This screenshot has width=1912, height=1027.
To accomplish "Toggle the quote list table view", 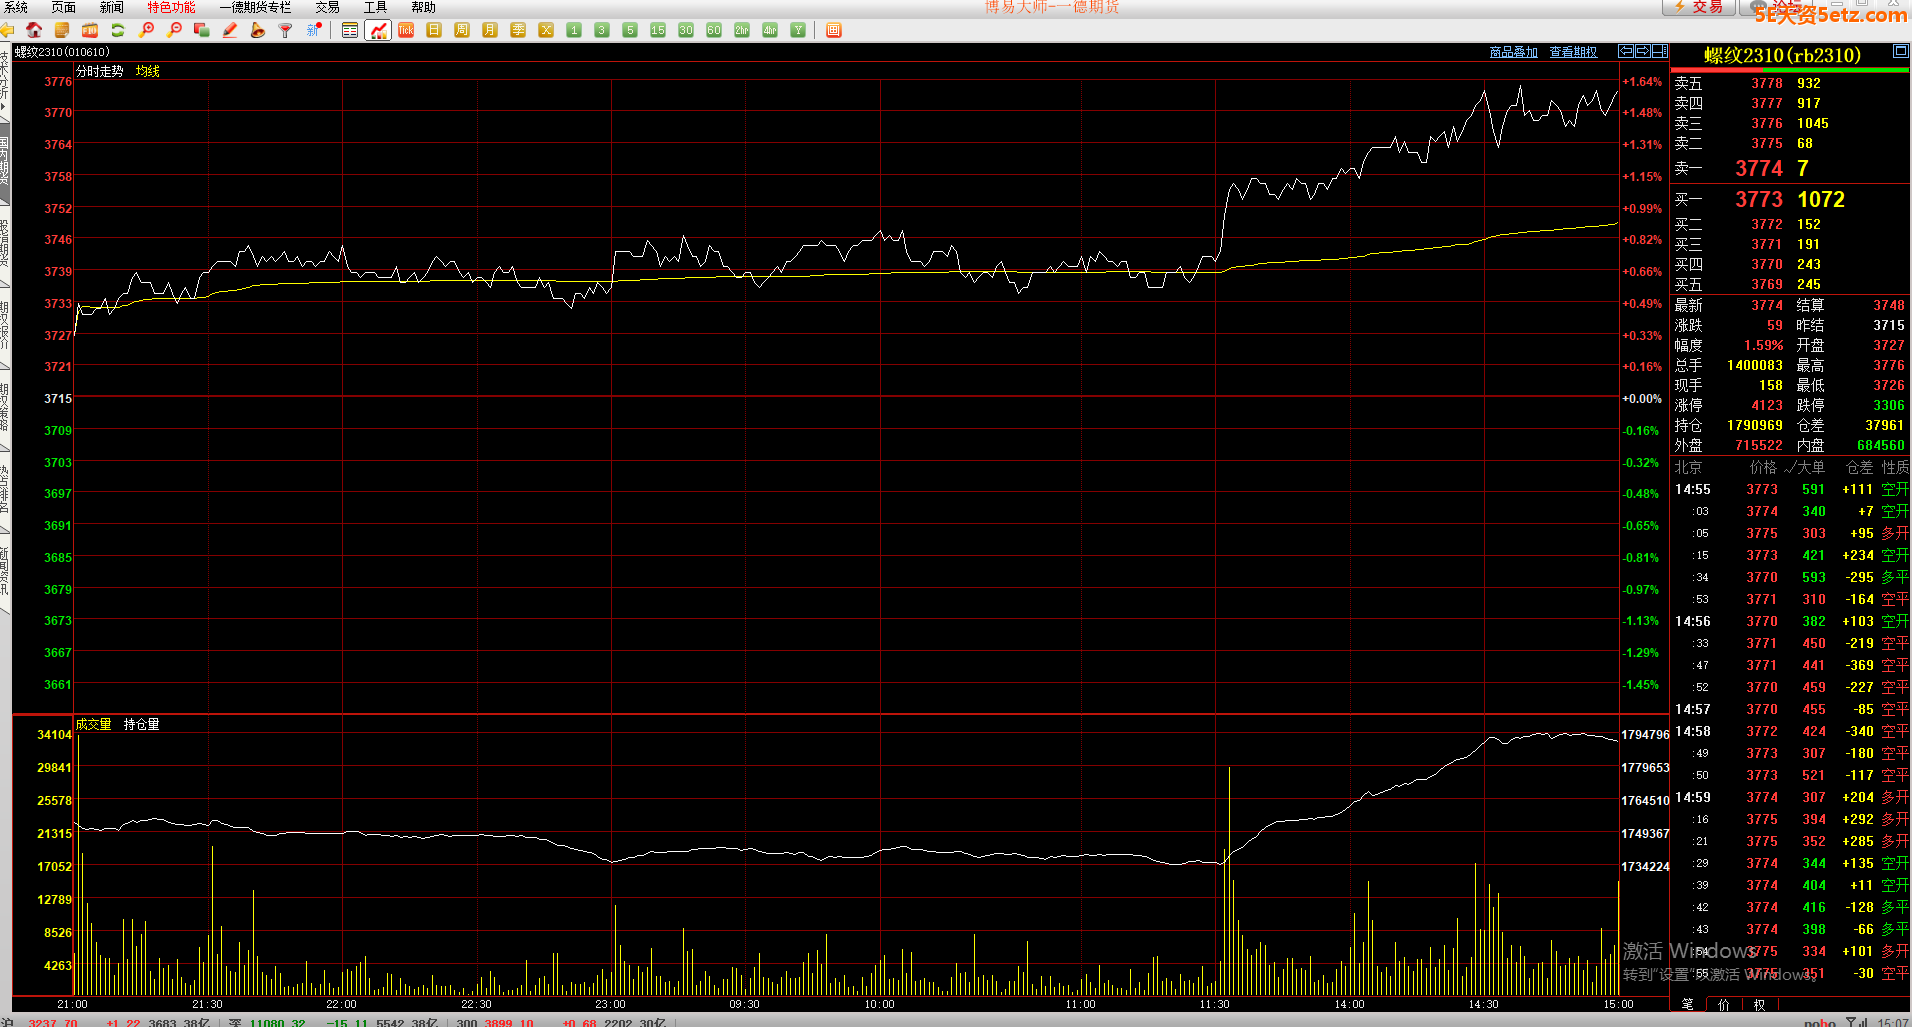I will (x=350, y=30).
